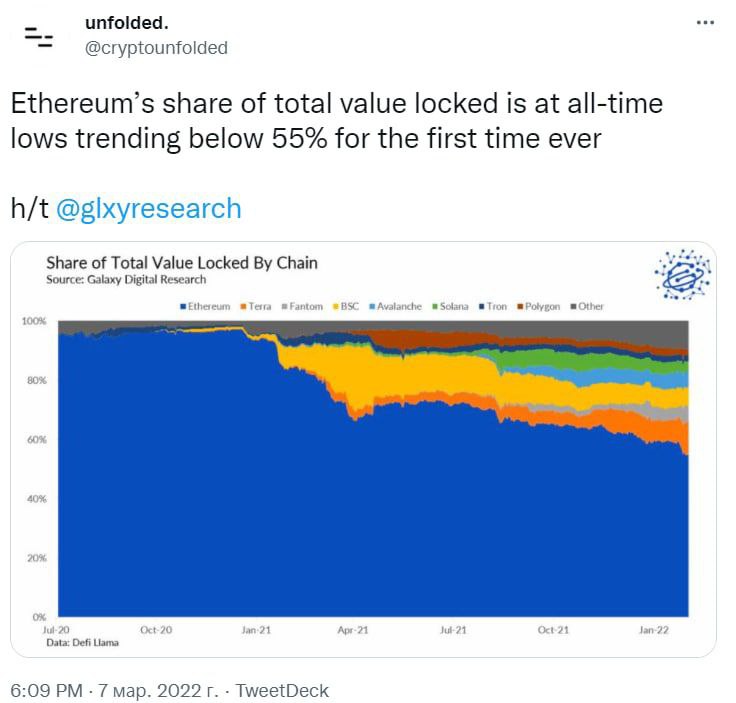Click the Ethereum blue legend swatch
Screen dimensions: 736x703
(x=183, y=306)
